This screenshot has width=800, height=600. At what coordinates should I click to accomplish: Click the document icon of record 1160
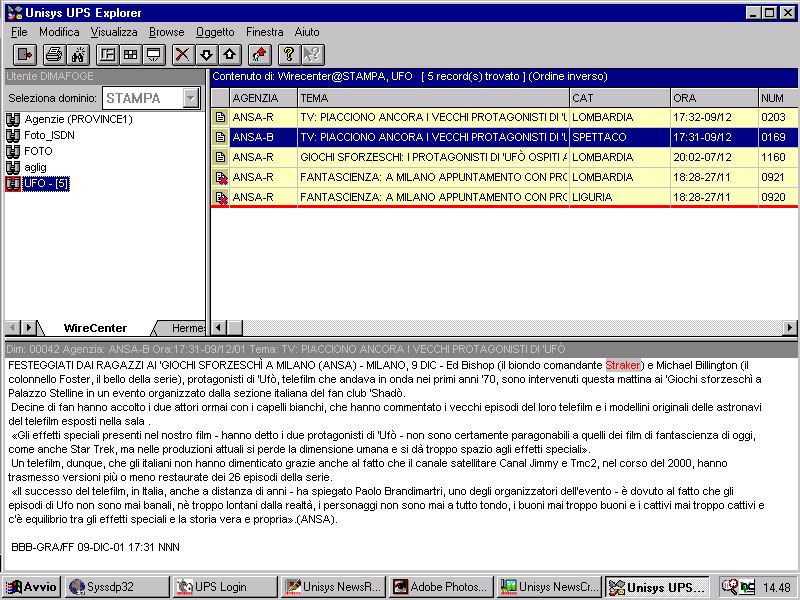220,157
